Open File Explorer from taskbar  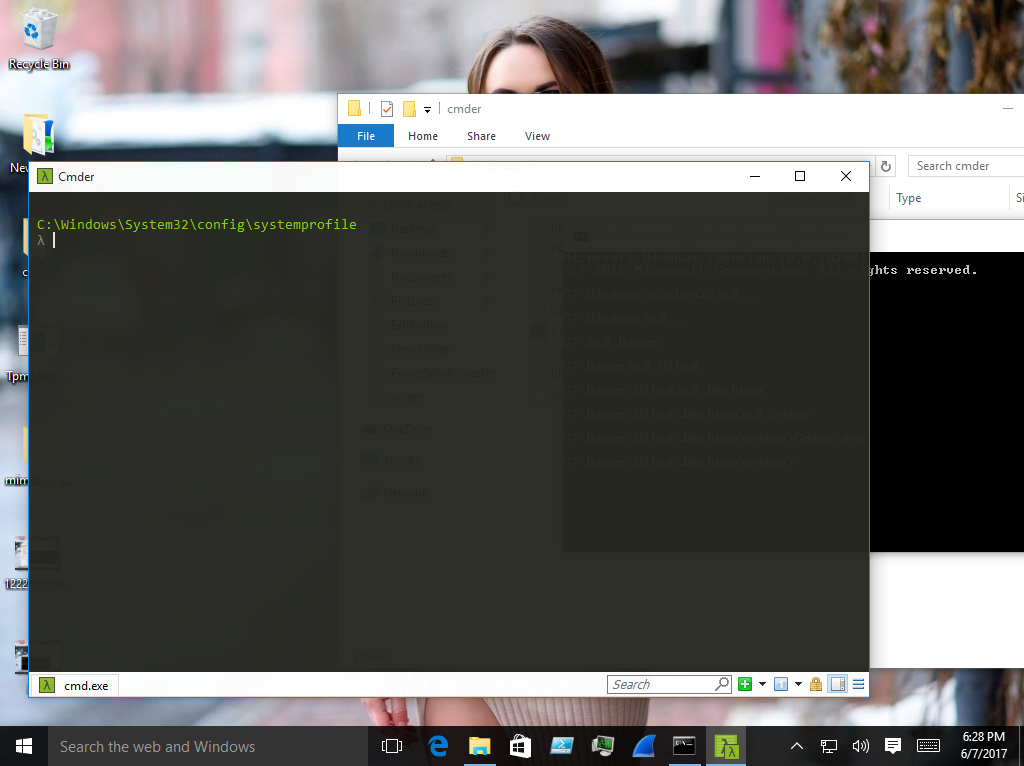coord(479,746)
